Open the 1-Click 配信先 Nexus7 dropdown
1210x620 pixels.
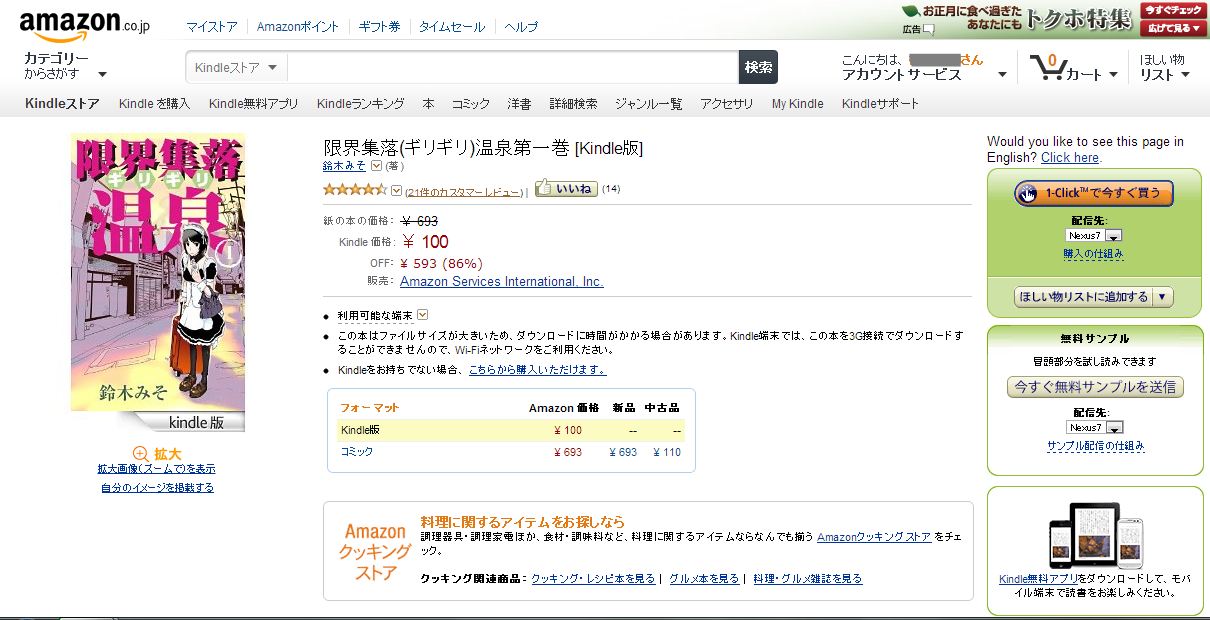point(1094,235)
